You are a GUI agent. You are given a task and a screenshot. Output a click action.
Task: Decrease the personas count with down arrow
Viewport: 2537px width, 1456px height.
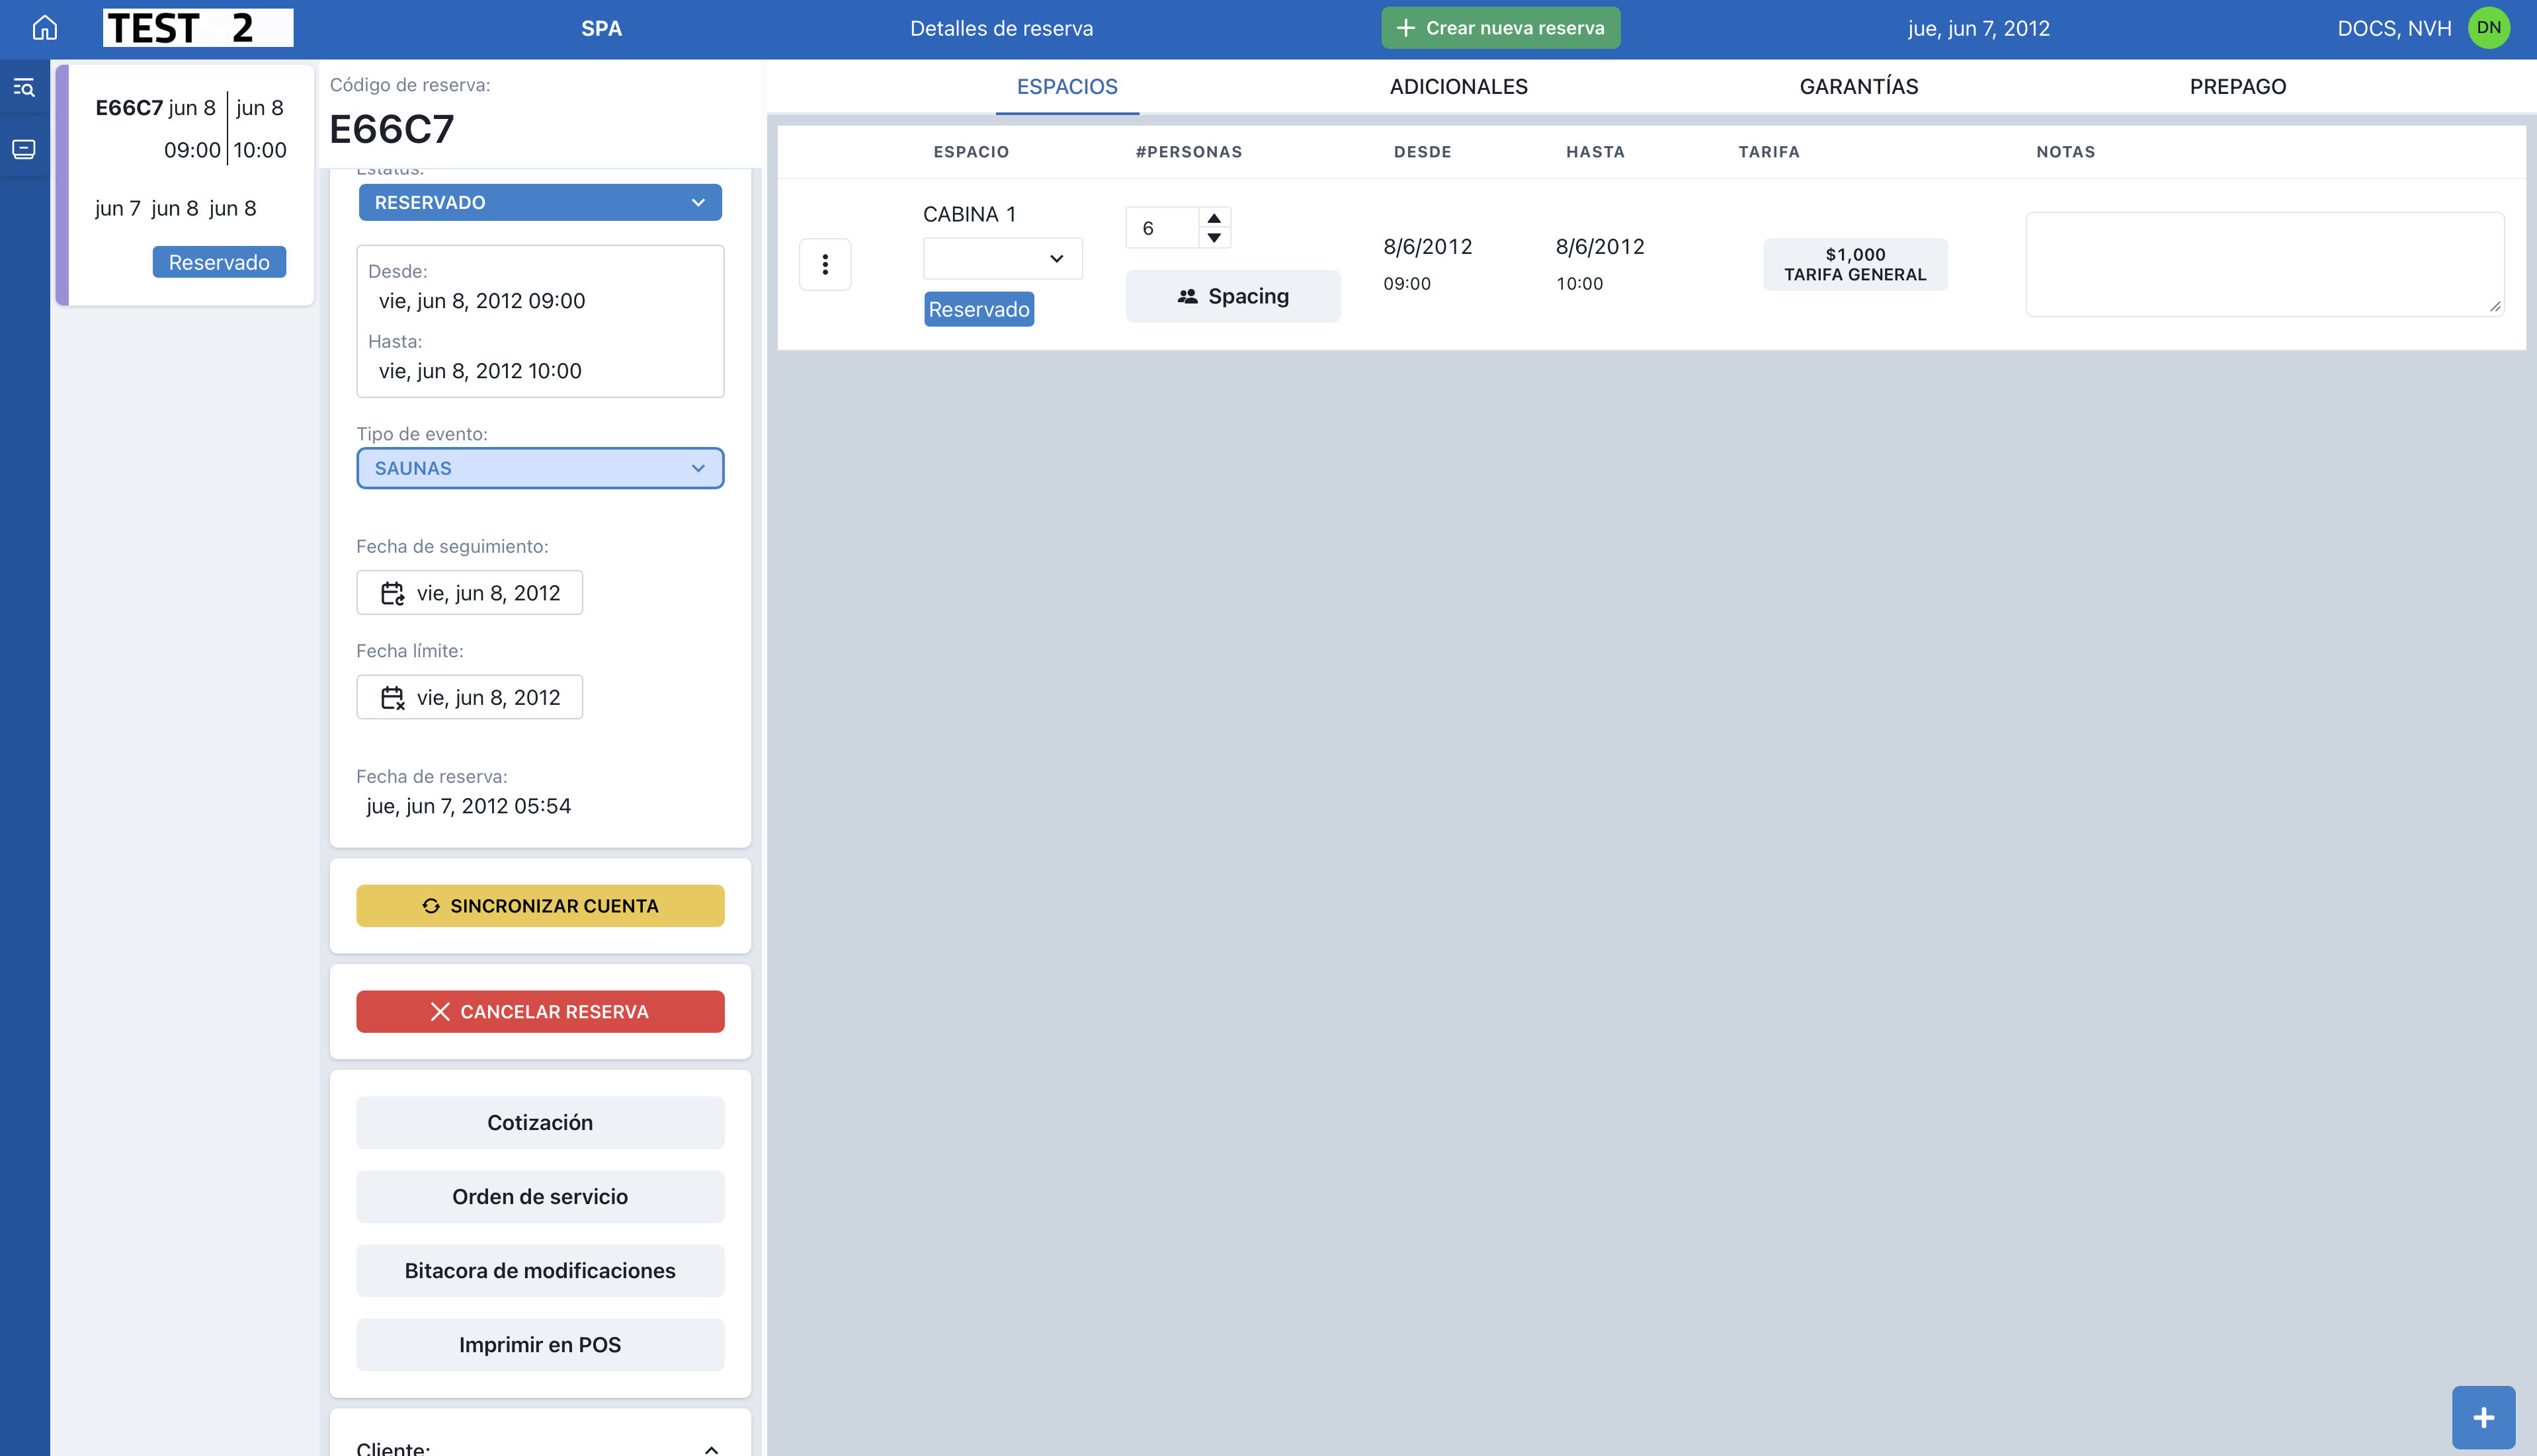tap(1214, 238)
